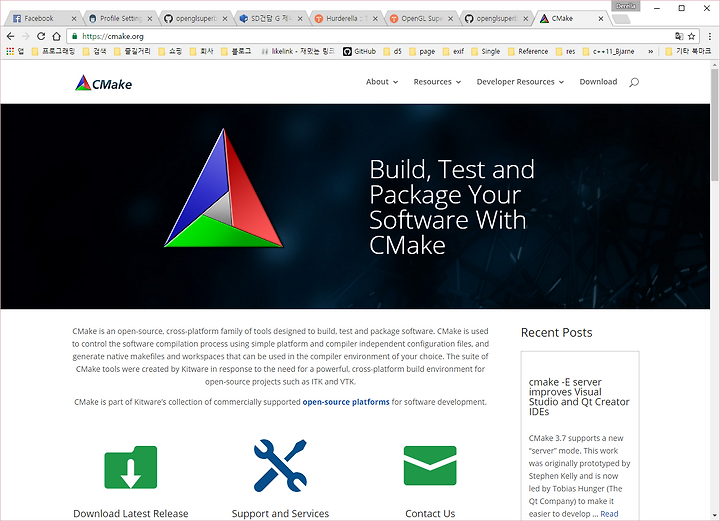Click the vertical page scrollbar thumb
The height and width of the screenshot is (521, 720).
point(714,125)
